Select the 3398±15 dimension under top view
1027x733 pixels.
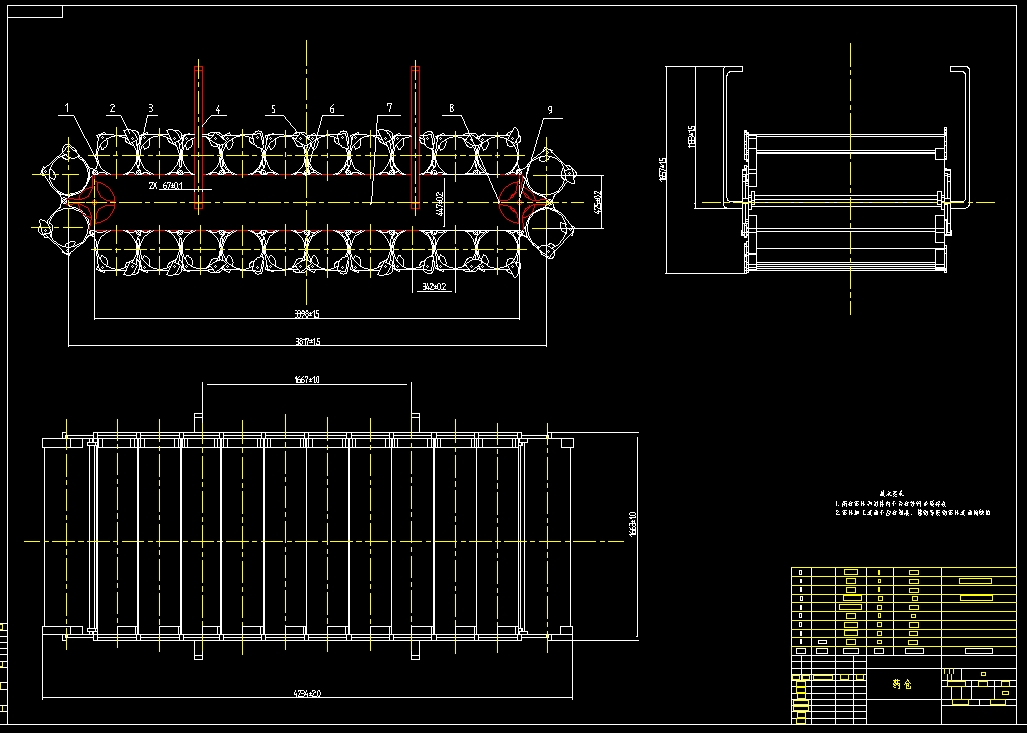click(307, 314)
